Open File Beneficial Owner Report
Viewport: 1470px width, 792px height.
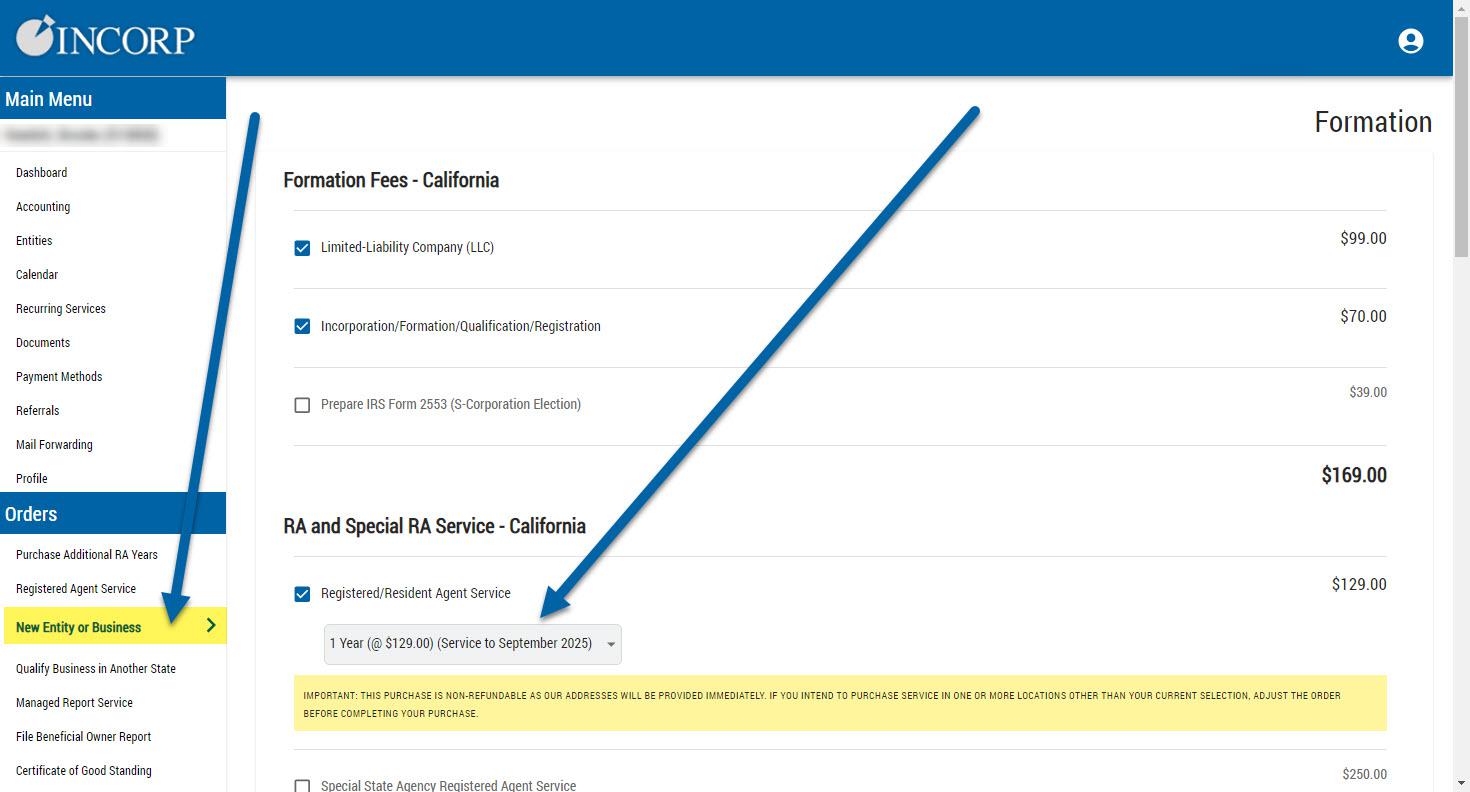pos(84,737)
